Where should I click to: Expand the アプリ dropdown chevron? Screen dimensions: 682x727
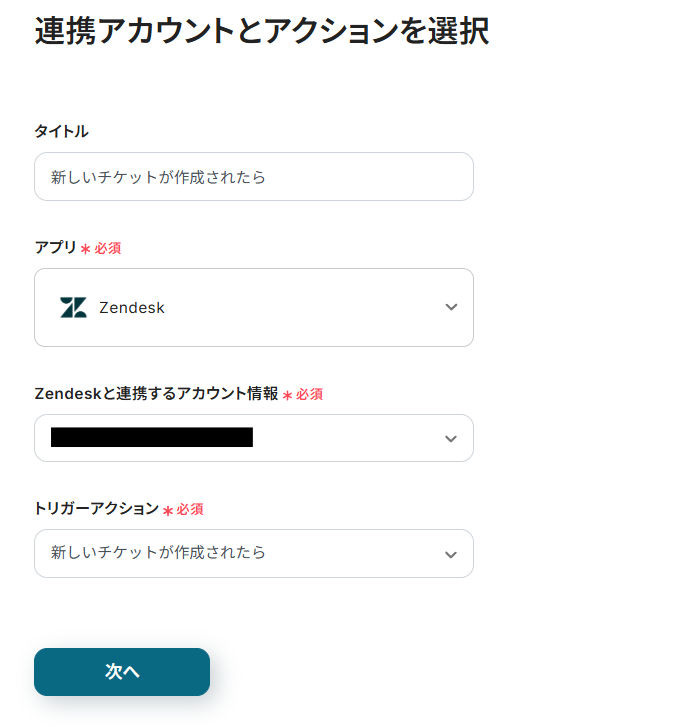click(451, 308)
